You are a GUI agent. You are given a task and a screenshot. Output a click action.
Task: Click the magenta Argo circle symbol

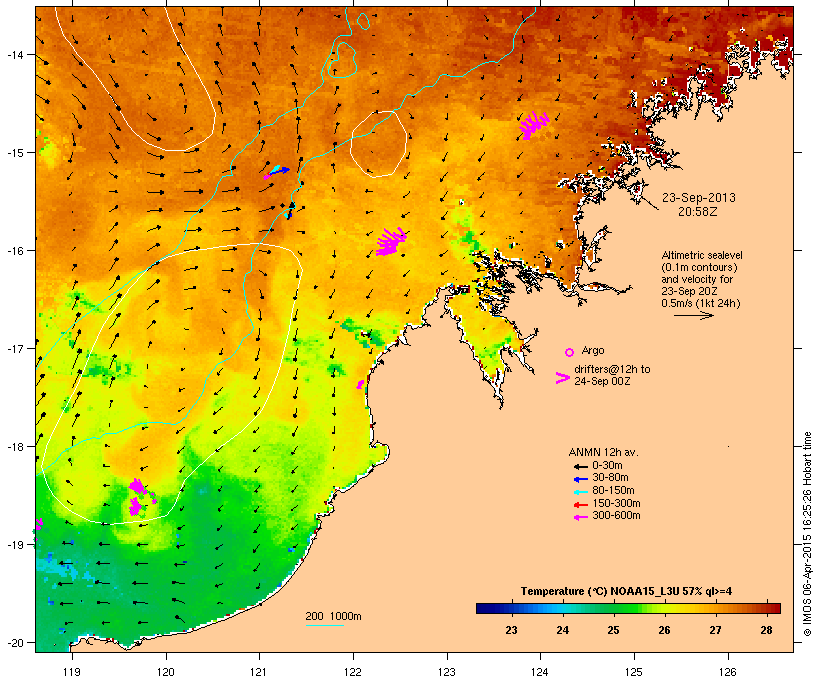[x=570, y=352]
